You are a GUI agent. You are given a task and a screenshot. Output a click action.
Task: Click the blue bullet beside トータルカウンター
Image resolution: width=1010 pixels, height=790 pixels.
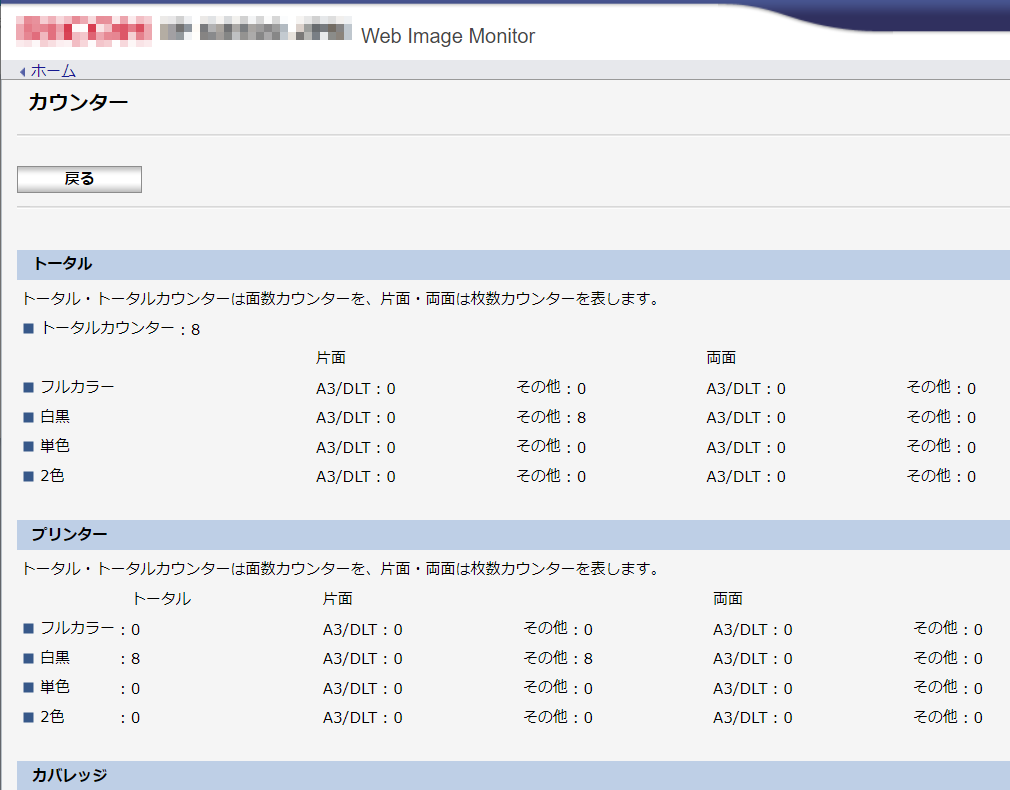(x=29, y=328)
